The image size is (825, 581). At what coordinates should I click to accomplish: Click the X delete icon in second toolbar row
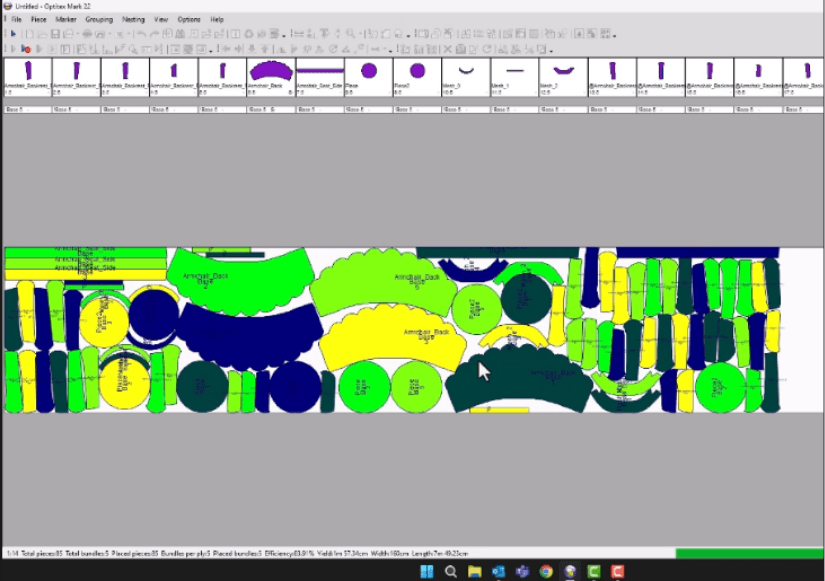point(448,49)
